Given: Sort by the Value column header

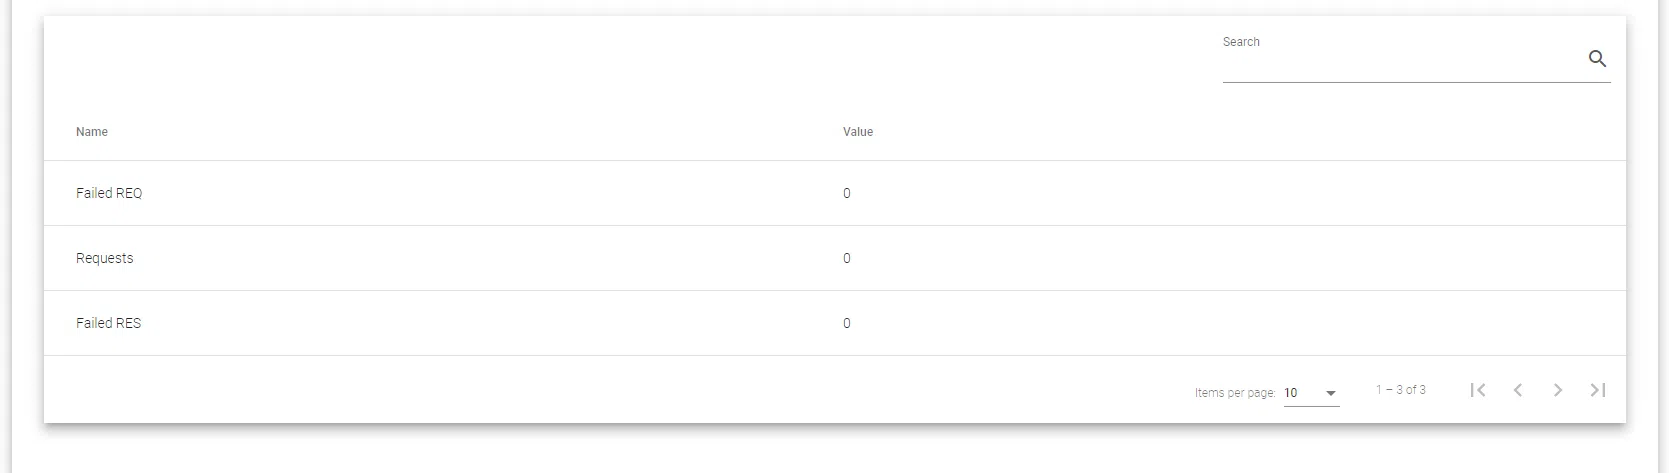Looking at the screenshot, I should pos(858,132).
